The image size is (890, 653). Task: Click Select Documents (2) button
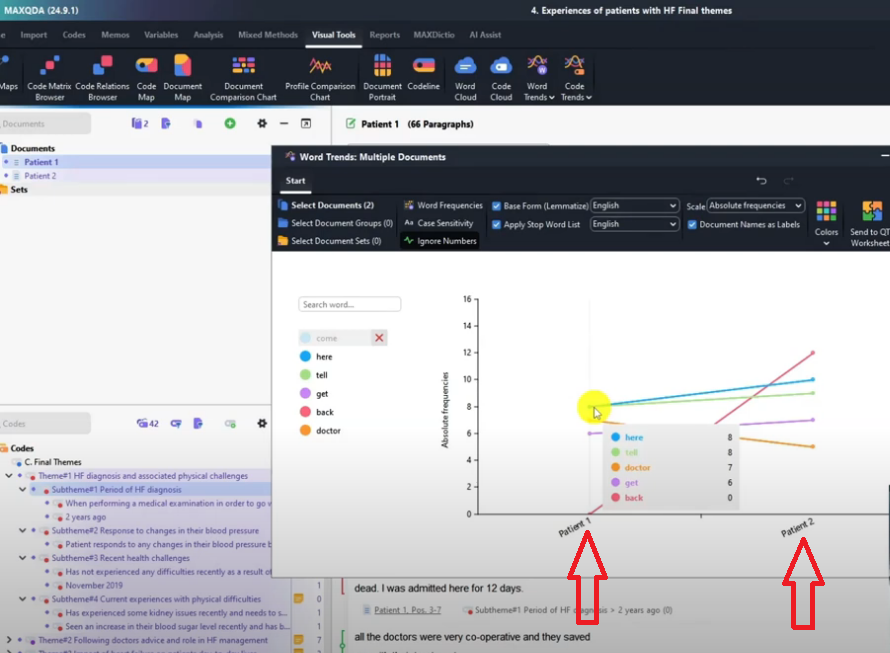coord(326,205)
